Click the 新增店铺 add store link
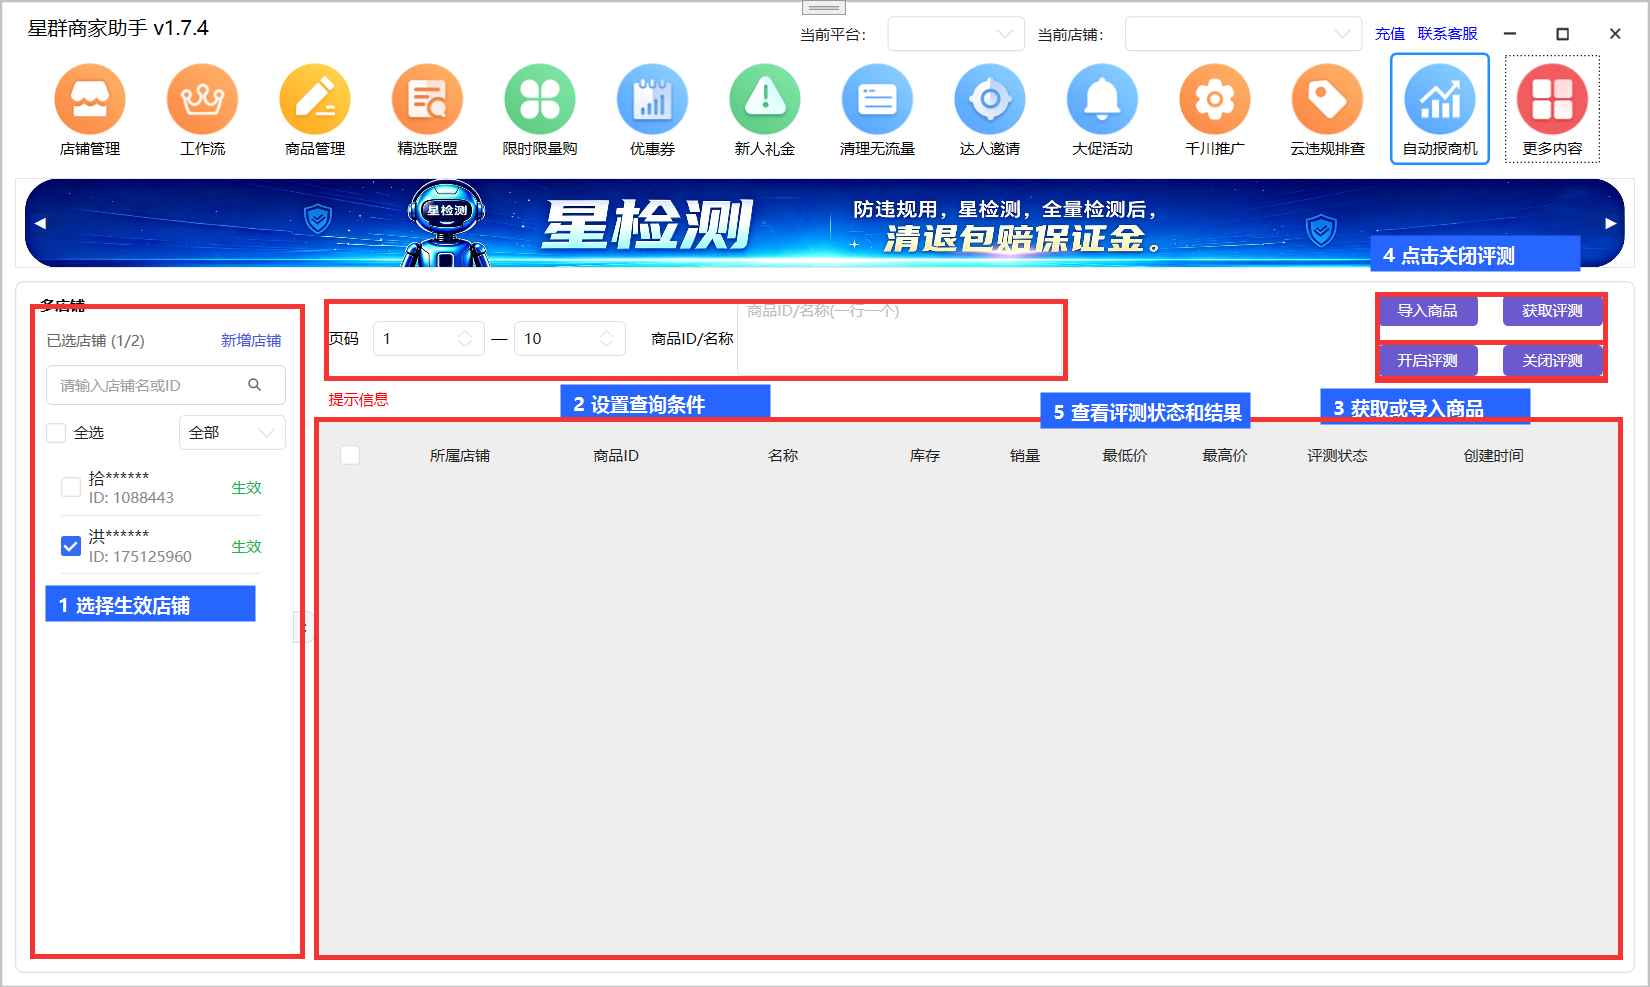 tap(251, 341)
